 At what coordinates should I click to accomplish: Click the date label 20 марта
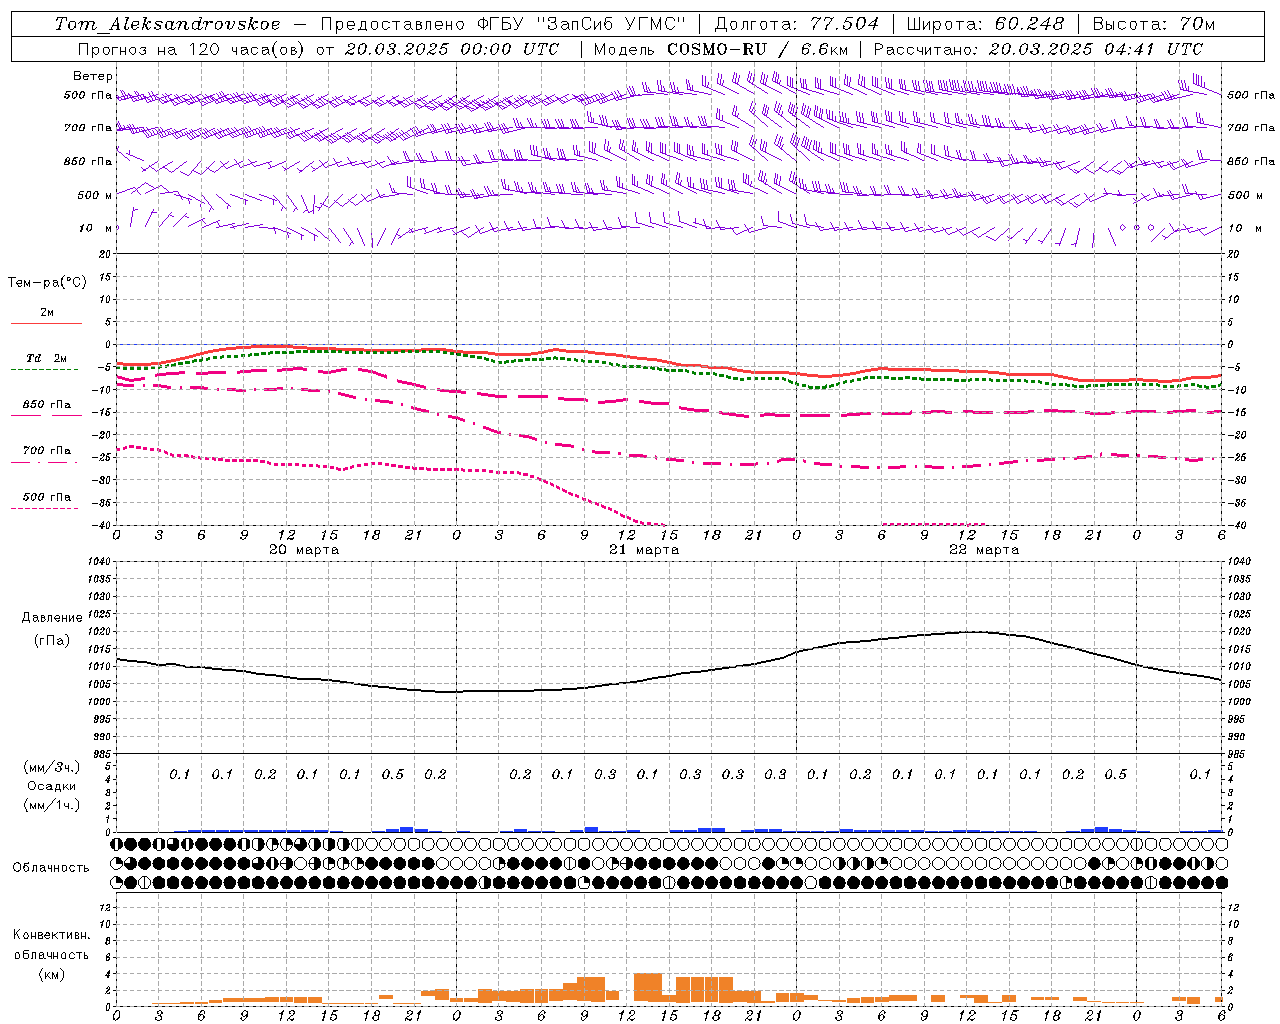click(304, 550)
